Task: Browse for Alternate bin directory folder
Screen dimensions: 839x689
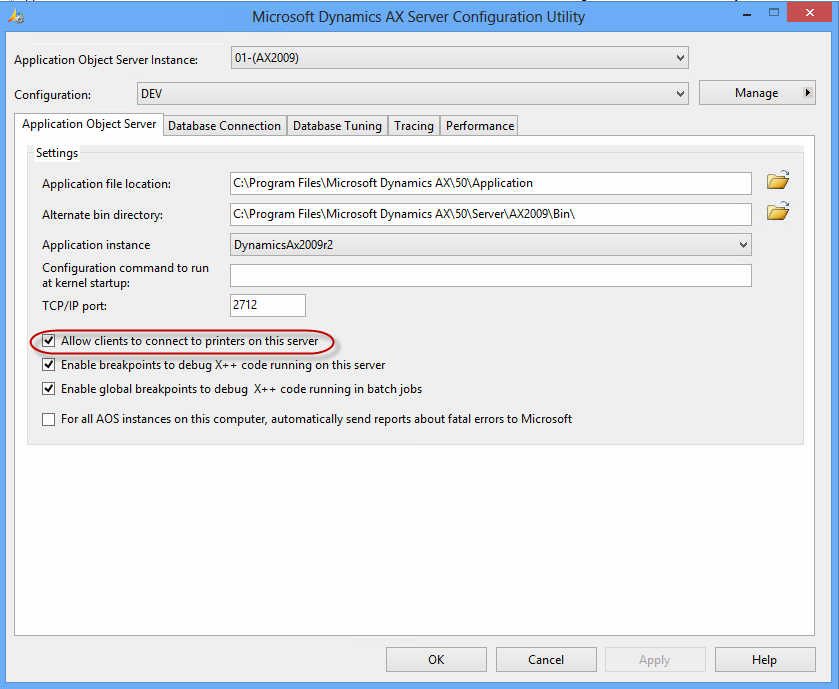Action: pos(777,212)
